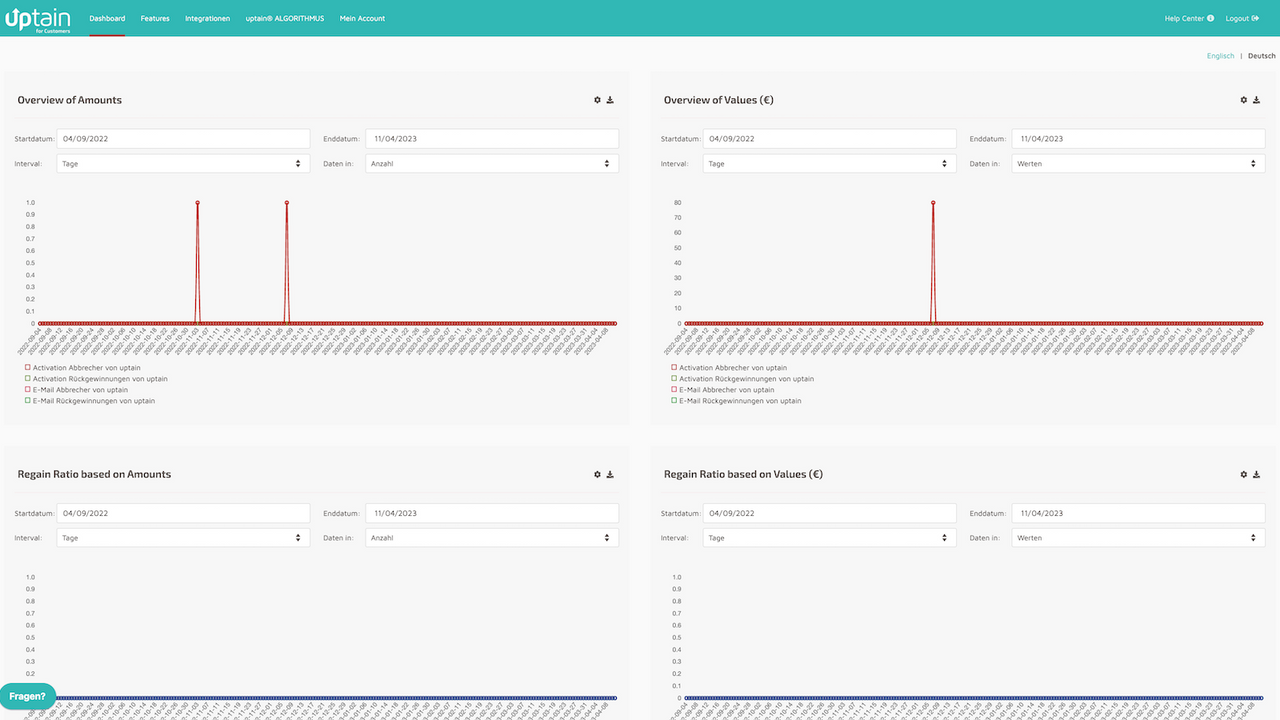
Task: Select the spike marker in the Overview of Values chart
Action: pyautogui.click(x=932, y=202)
